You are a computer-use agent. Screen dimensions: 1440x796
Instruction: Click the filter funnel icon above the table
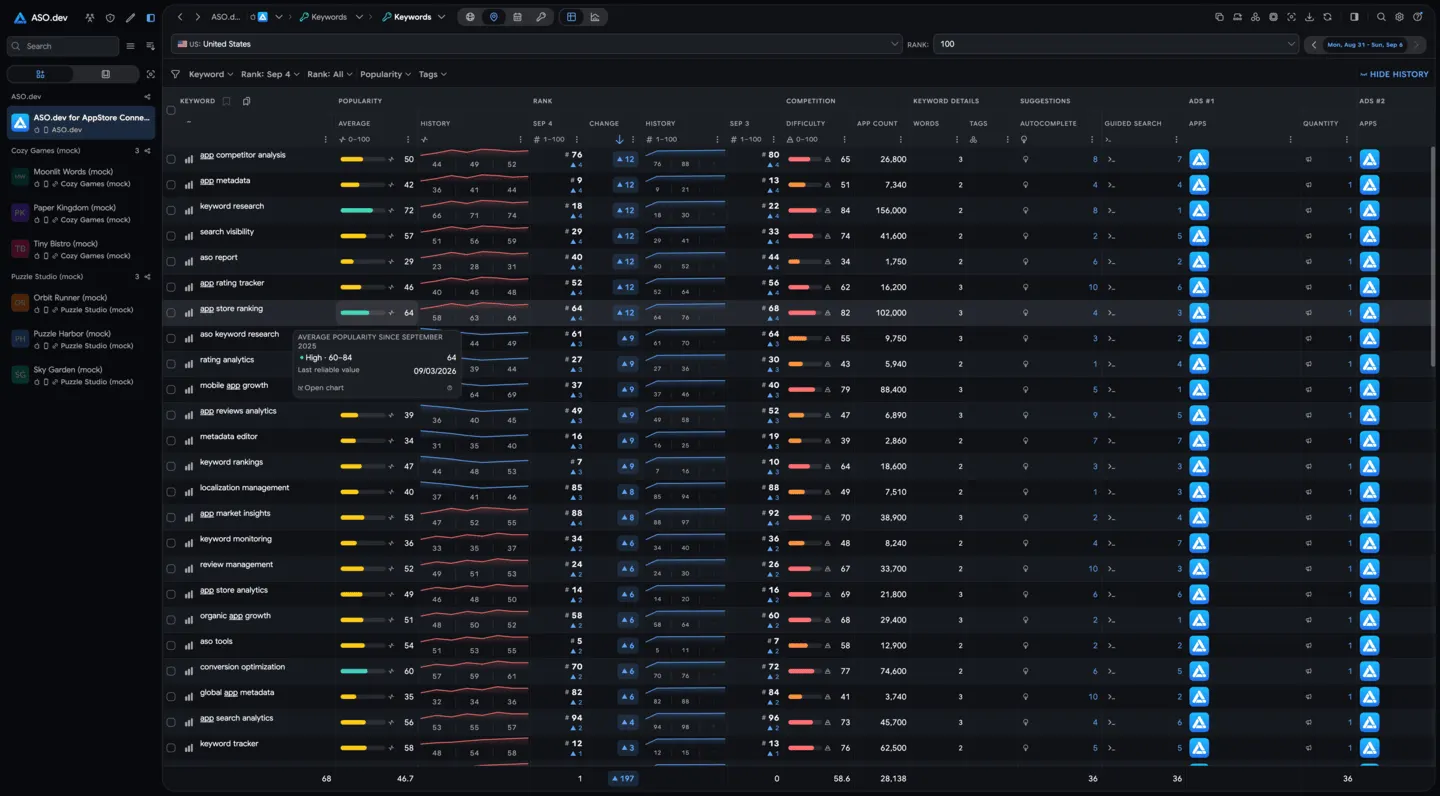click(176, 74)
